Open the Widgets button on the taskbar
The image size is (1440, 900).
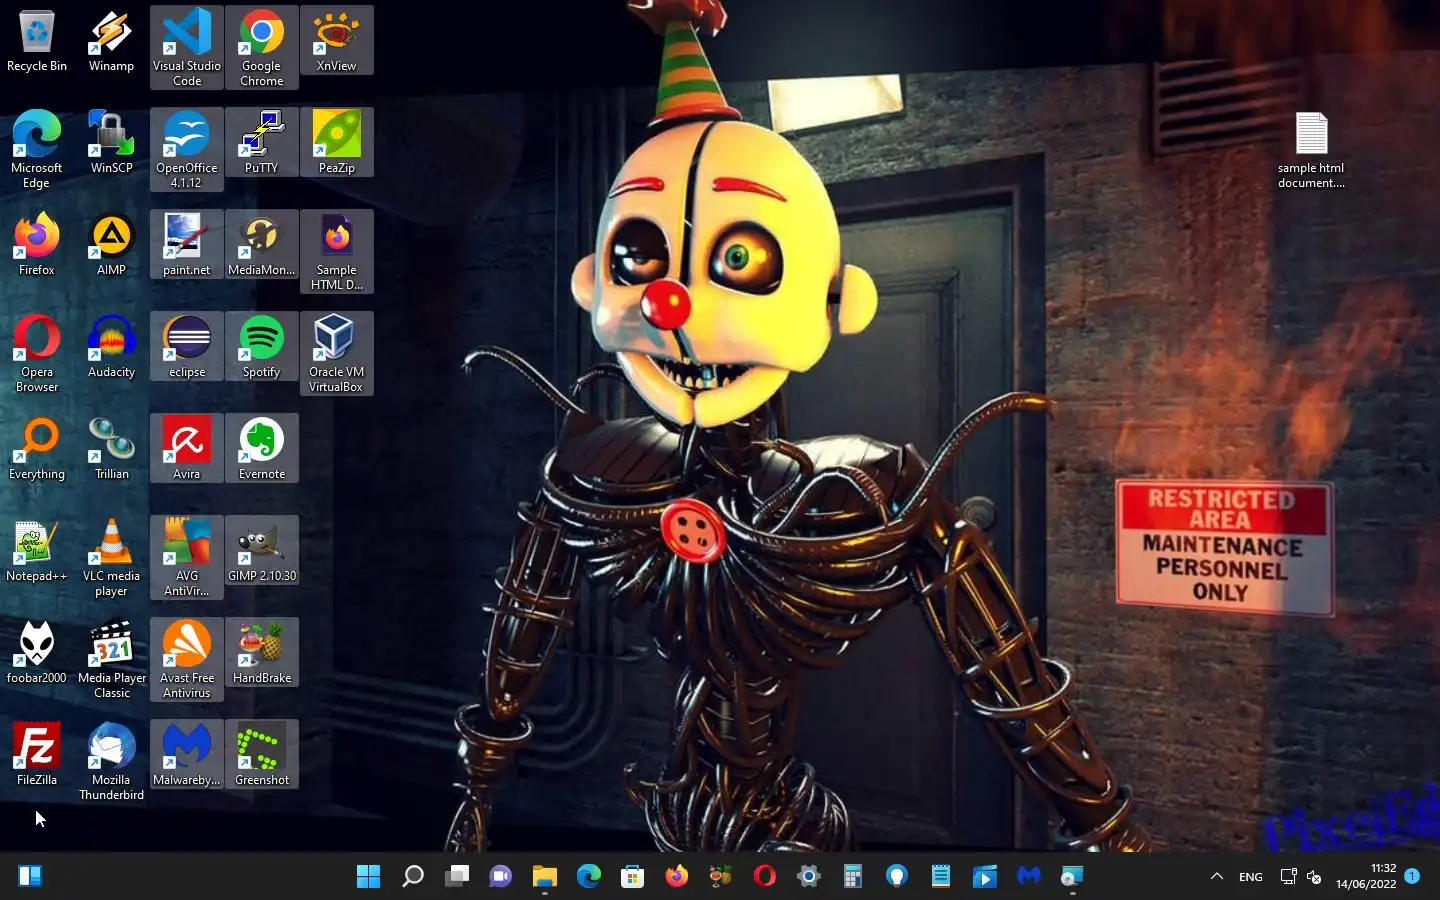pos(30,877)
